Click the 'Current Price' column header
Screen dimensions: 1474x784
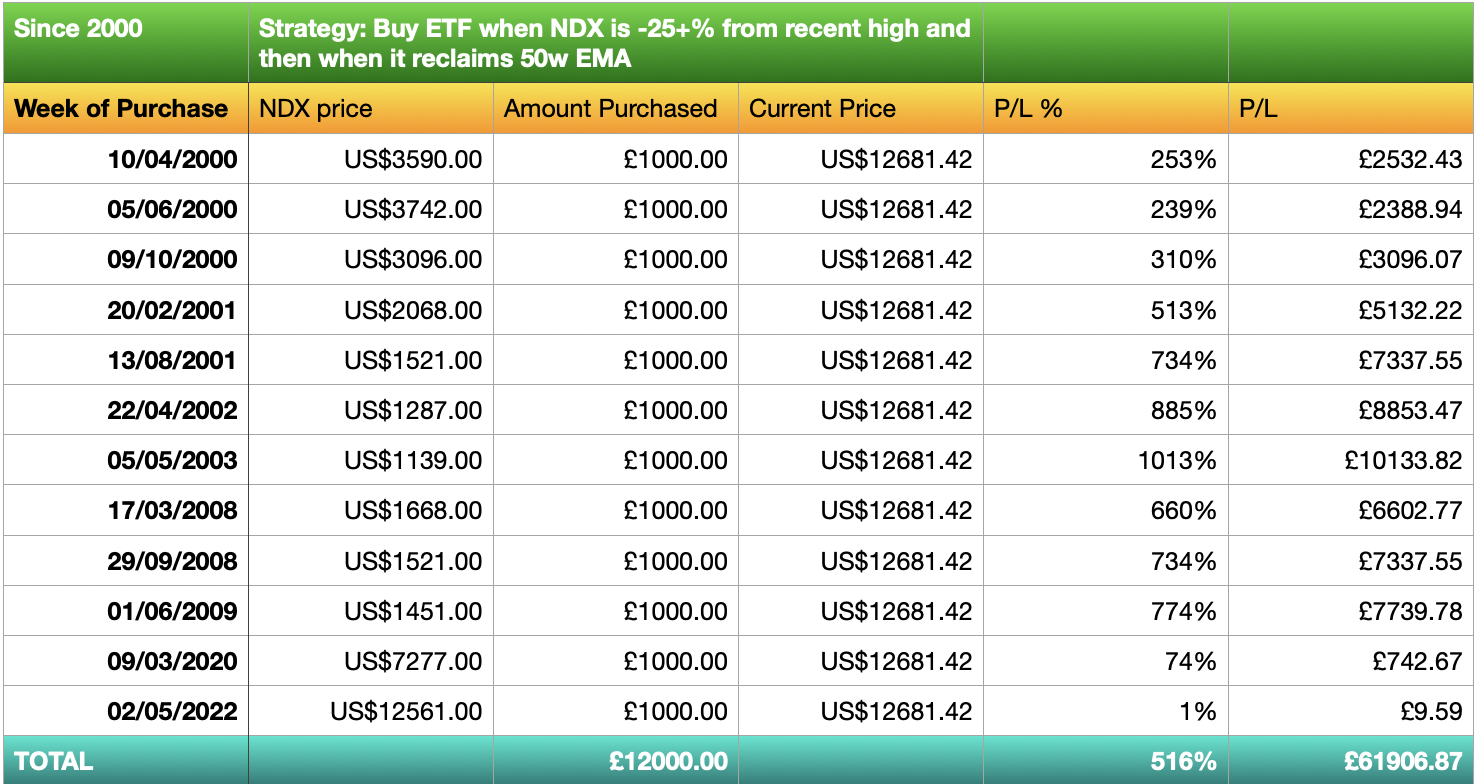(861, 108)
